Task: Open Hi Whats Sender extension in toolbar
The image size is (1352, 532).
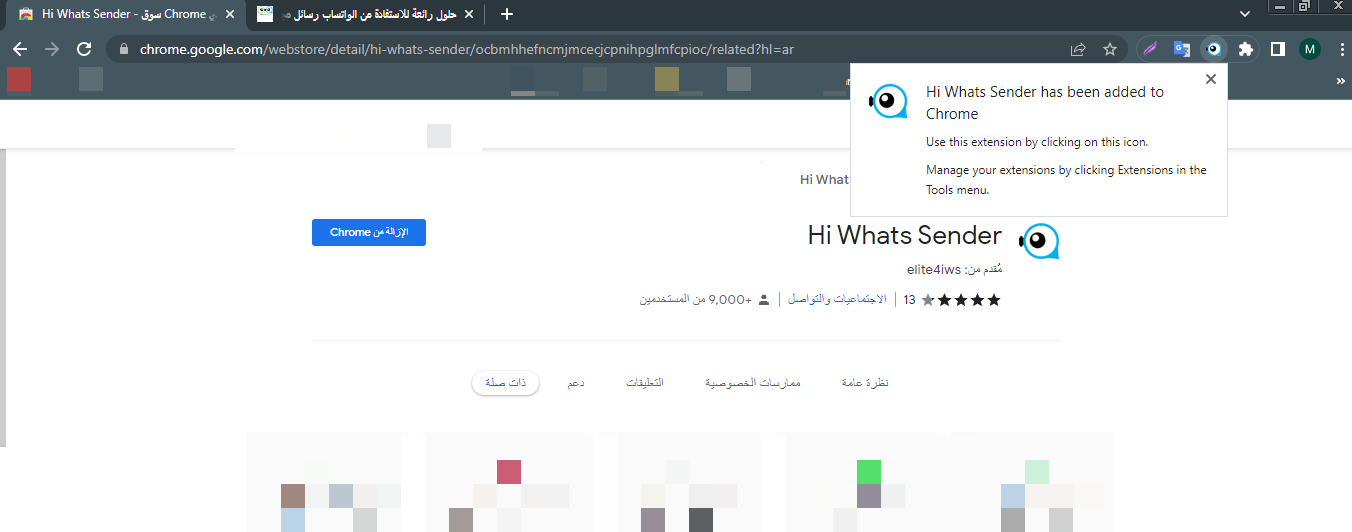Action: (1213, 49)
